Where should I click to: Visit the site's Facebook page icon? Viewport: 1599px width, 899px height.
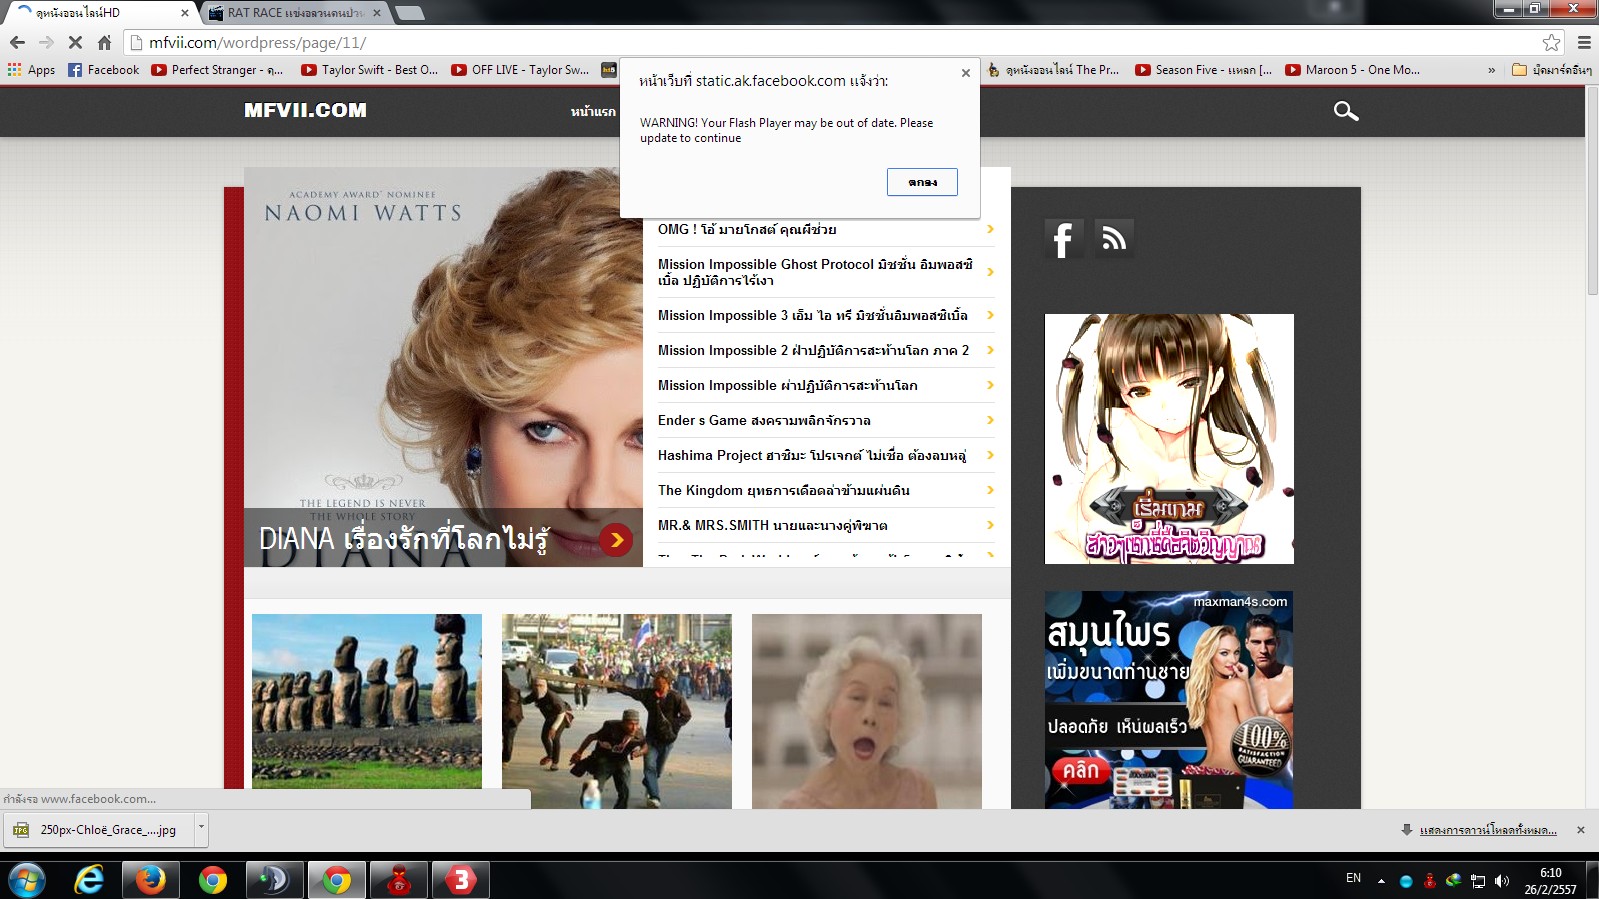coord(1064,239)
